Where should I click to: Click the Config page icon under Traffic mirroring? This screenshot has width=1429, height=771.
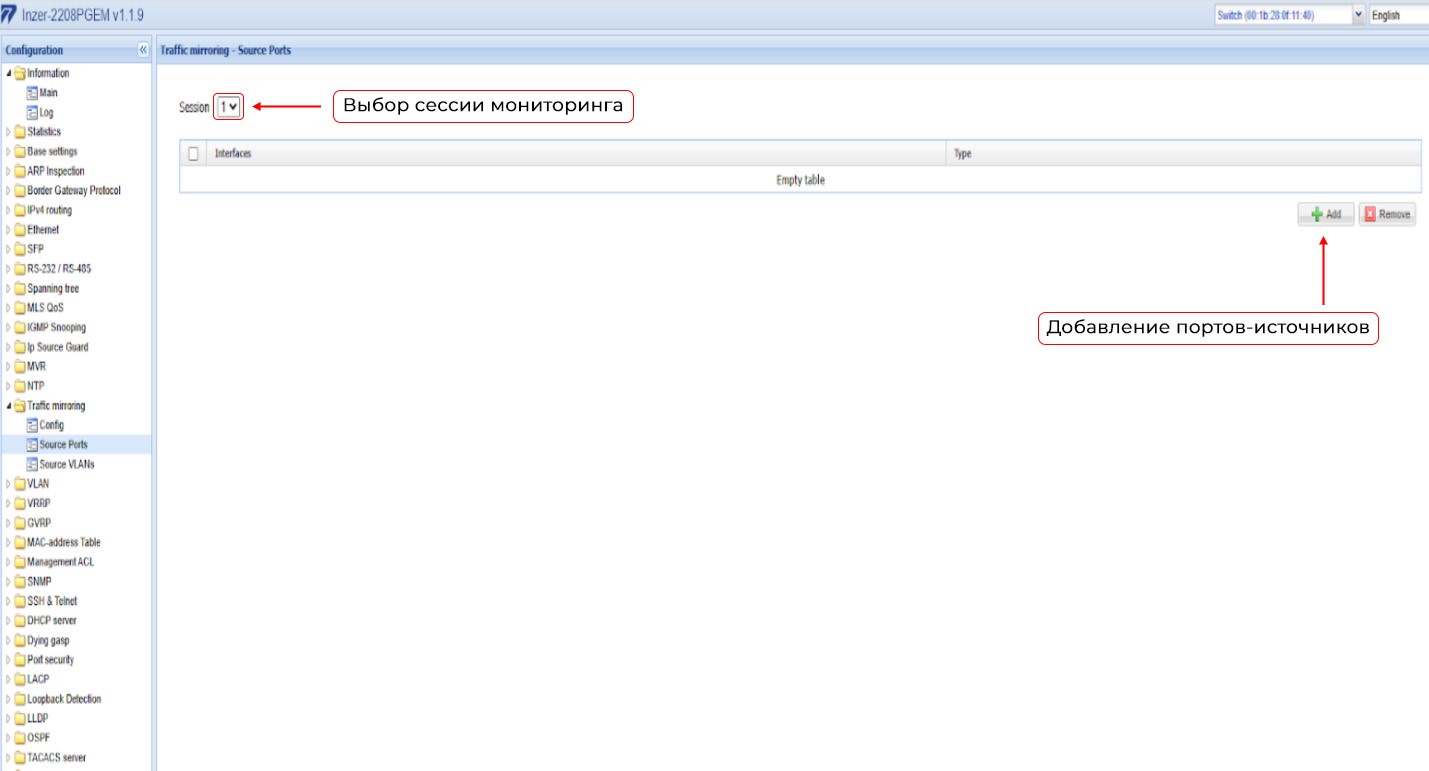(32, 425)
